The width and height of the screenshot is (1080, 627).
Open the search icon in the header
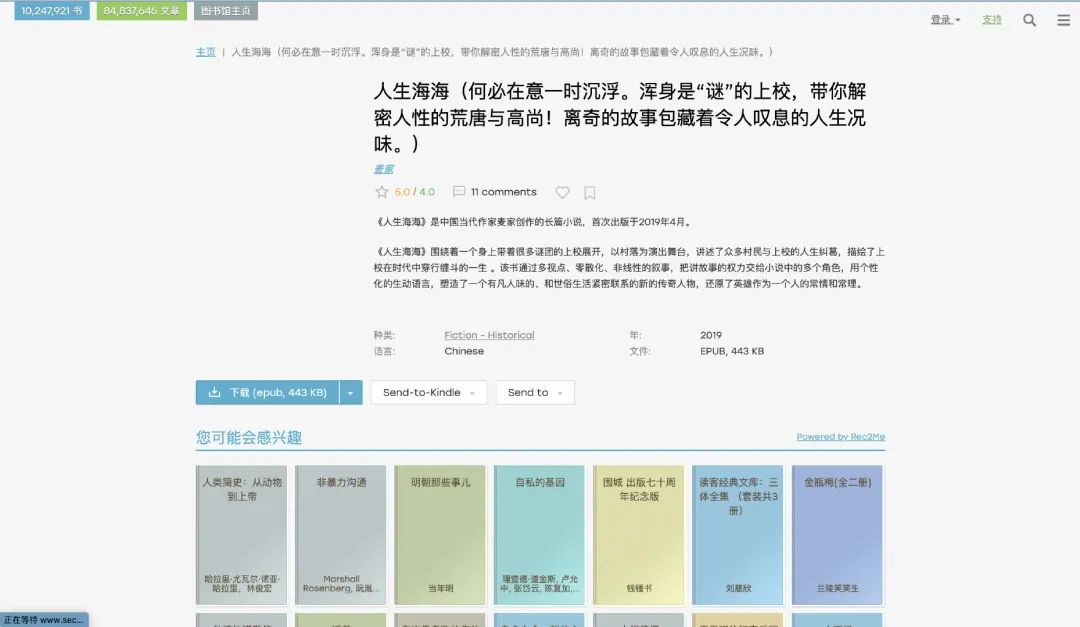click(1029, 19)
